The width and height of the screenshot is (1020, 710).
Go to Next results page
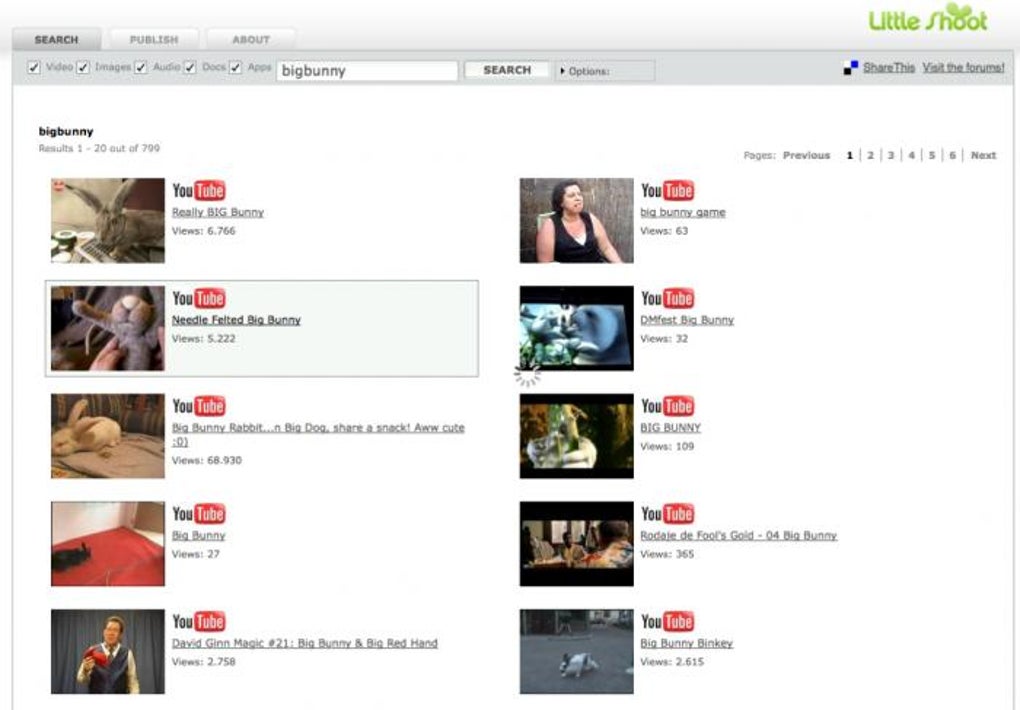point(984,155)
